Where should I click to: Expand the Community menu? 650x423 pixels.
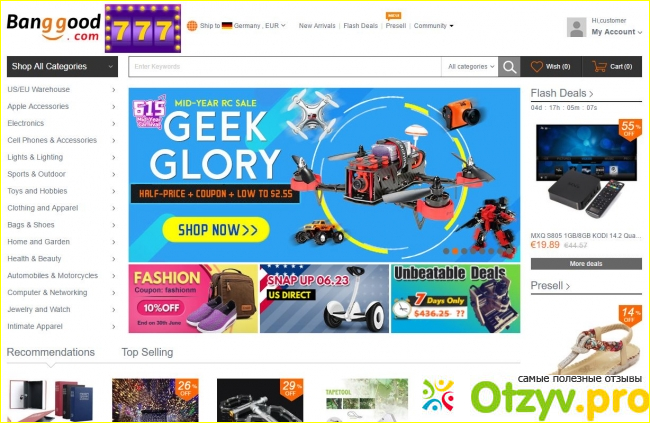pyautogui.click(x=434, y=26)
